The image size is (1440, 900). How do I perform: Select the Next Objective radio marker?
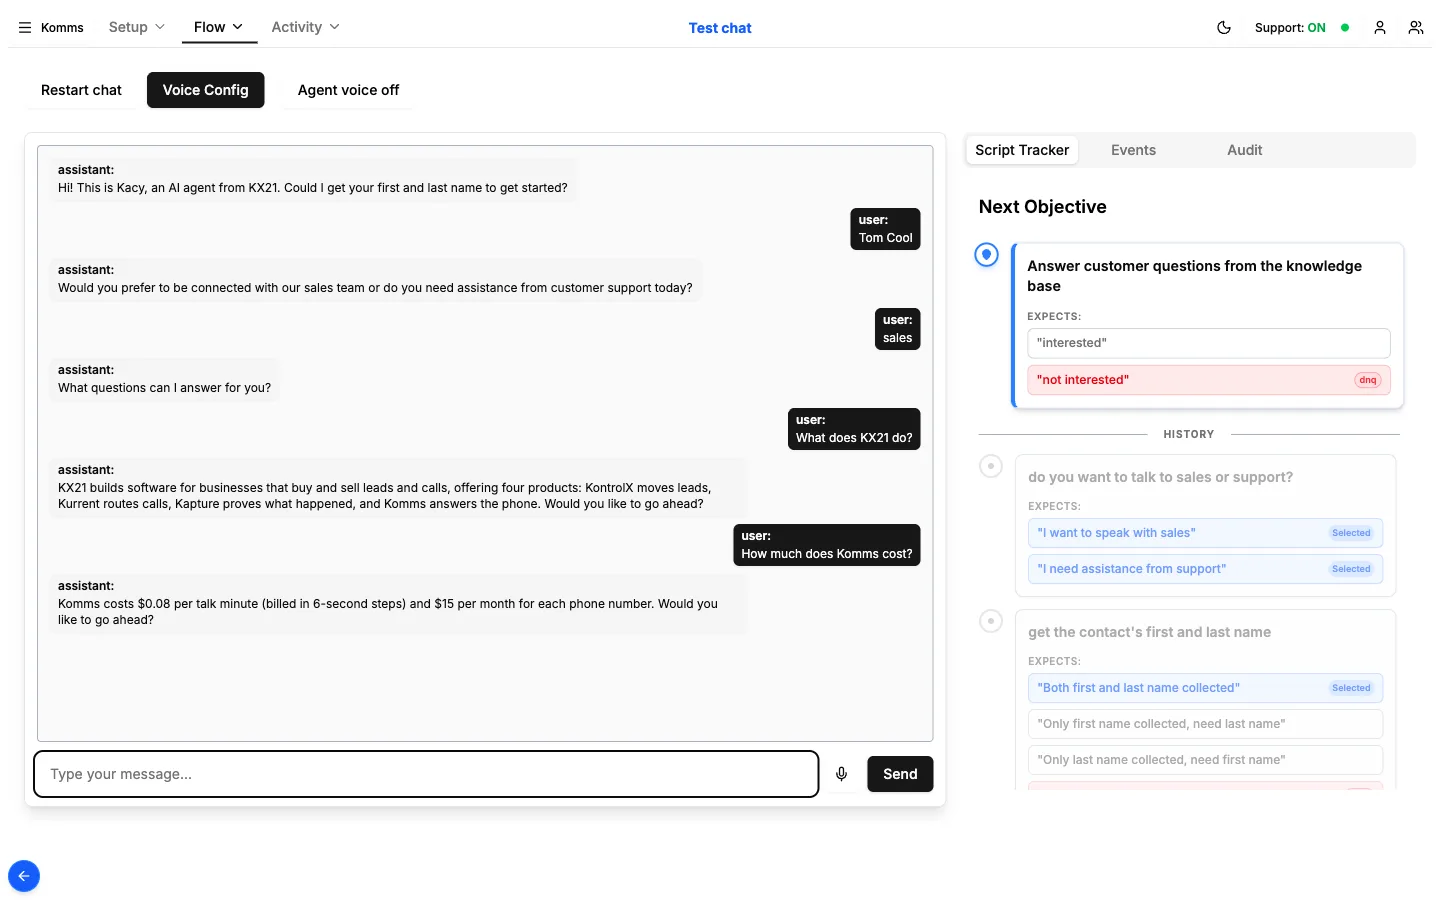(x=986, y=255)
